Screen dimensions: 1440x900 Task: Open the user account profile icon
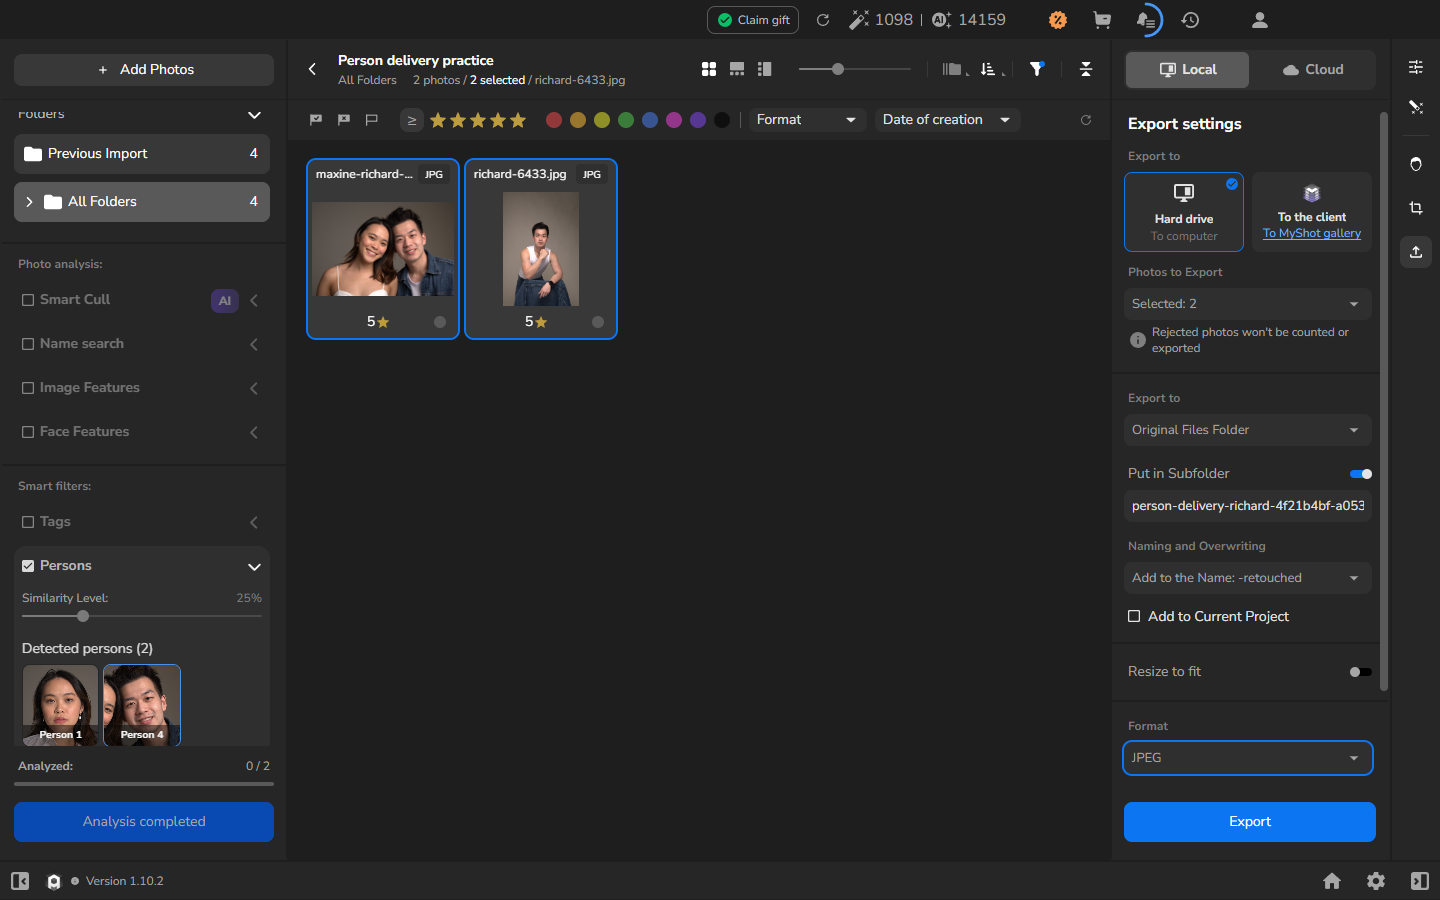click(x=1260, y=20)
